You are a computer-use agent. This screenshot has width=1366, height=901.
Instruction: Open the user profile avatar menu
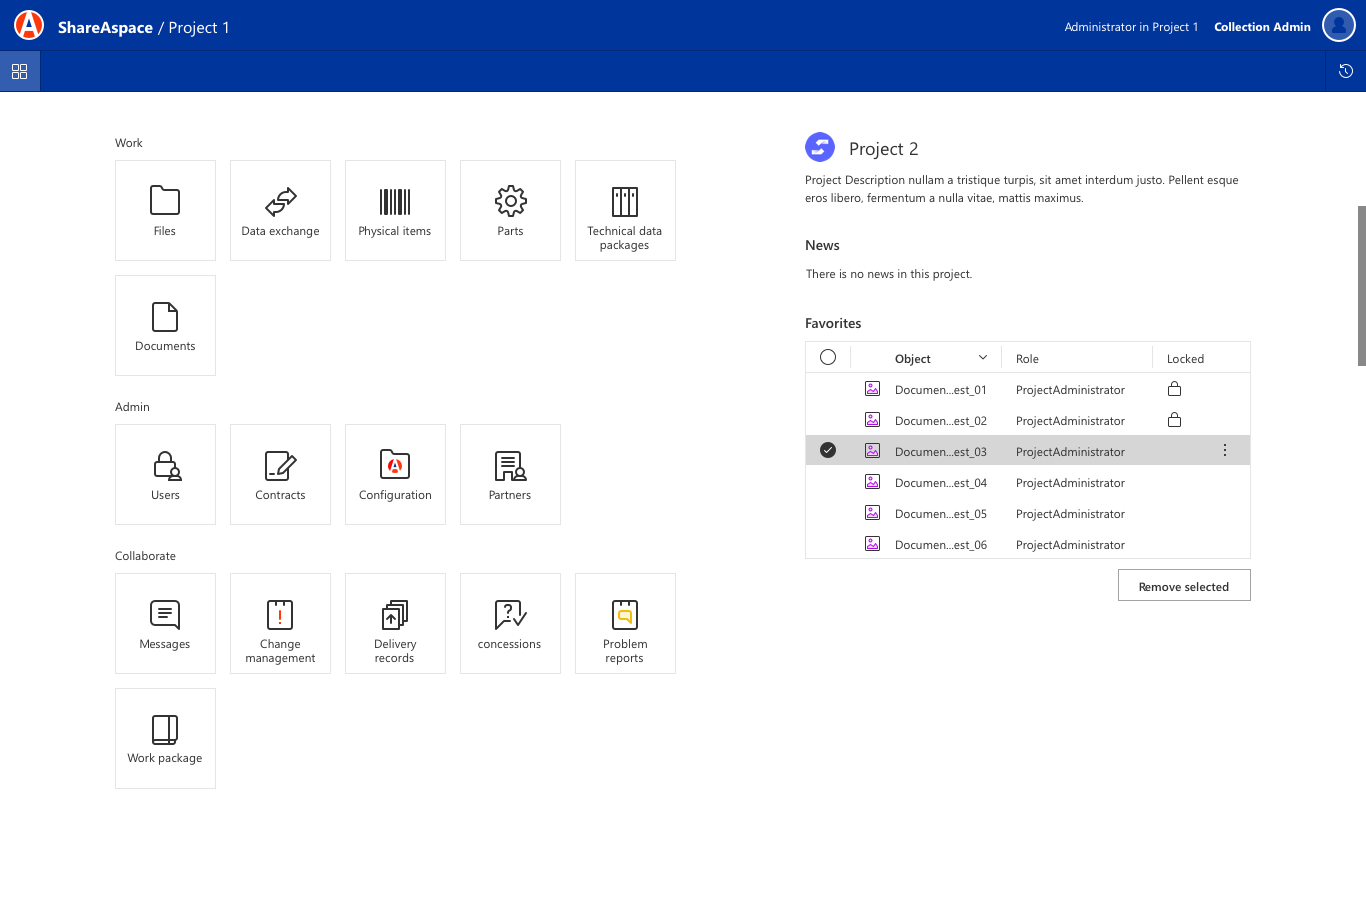coord(1339,26)
